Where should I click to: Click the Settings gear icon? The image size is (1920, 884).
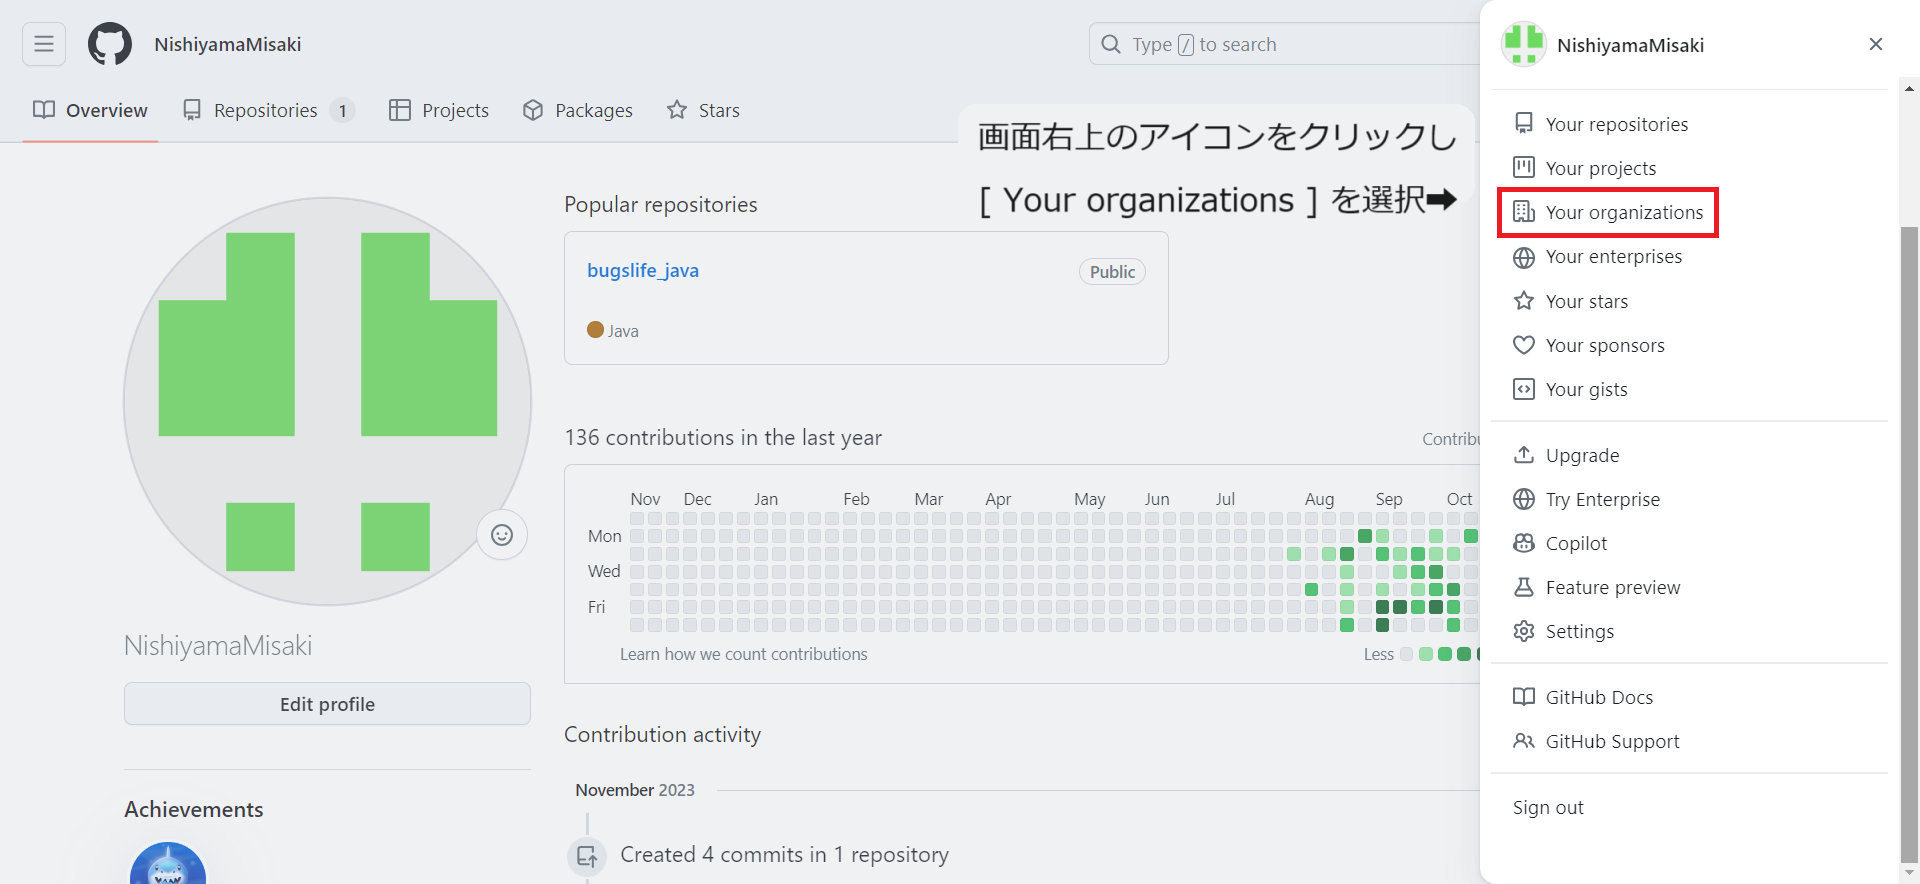point(1524,631)
